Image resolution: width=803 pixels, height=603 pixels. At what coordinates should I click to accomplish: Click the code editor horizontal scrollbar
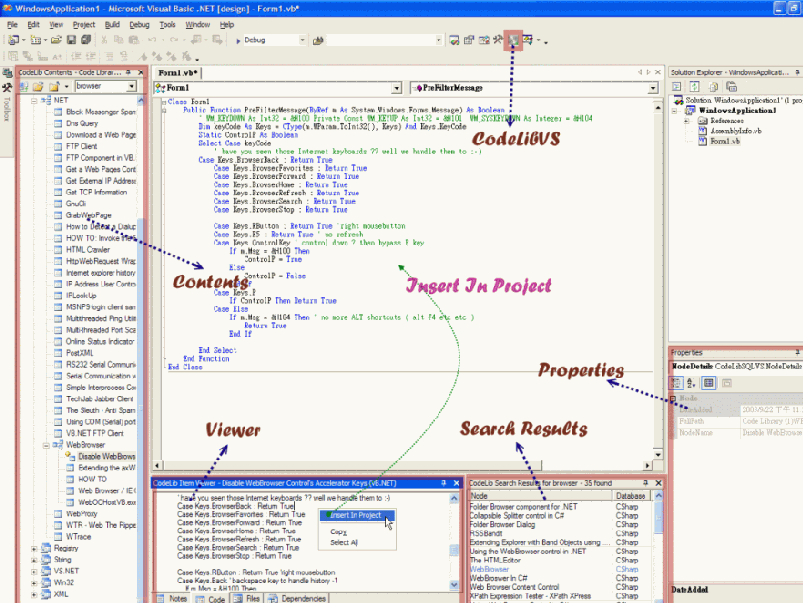point(403,465)
